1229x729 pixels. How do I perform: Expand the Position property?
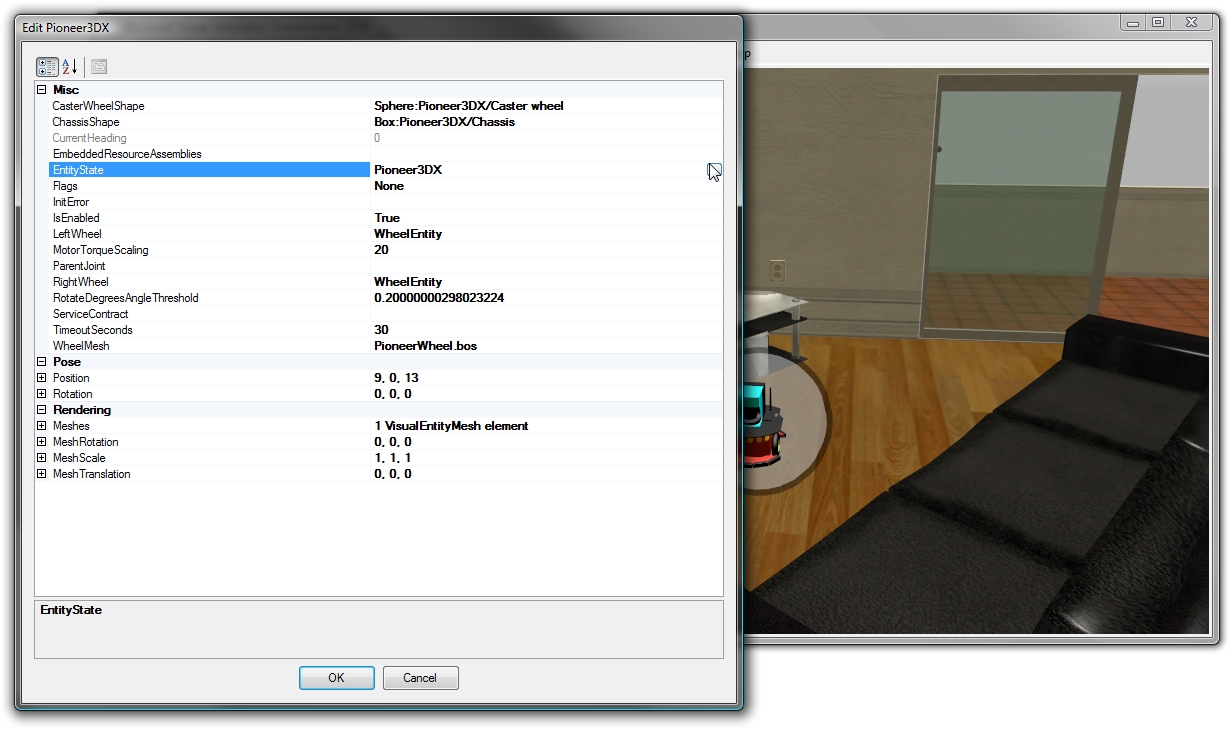[x=41, y=377]
